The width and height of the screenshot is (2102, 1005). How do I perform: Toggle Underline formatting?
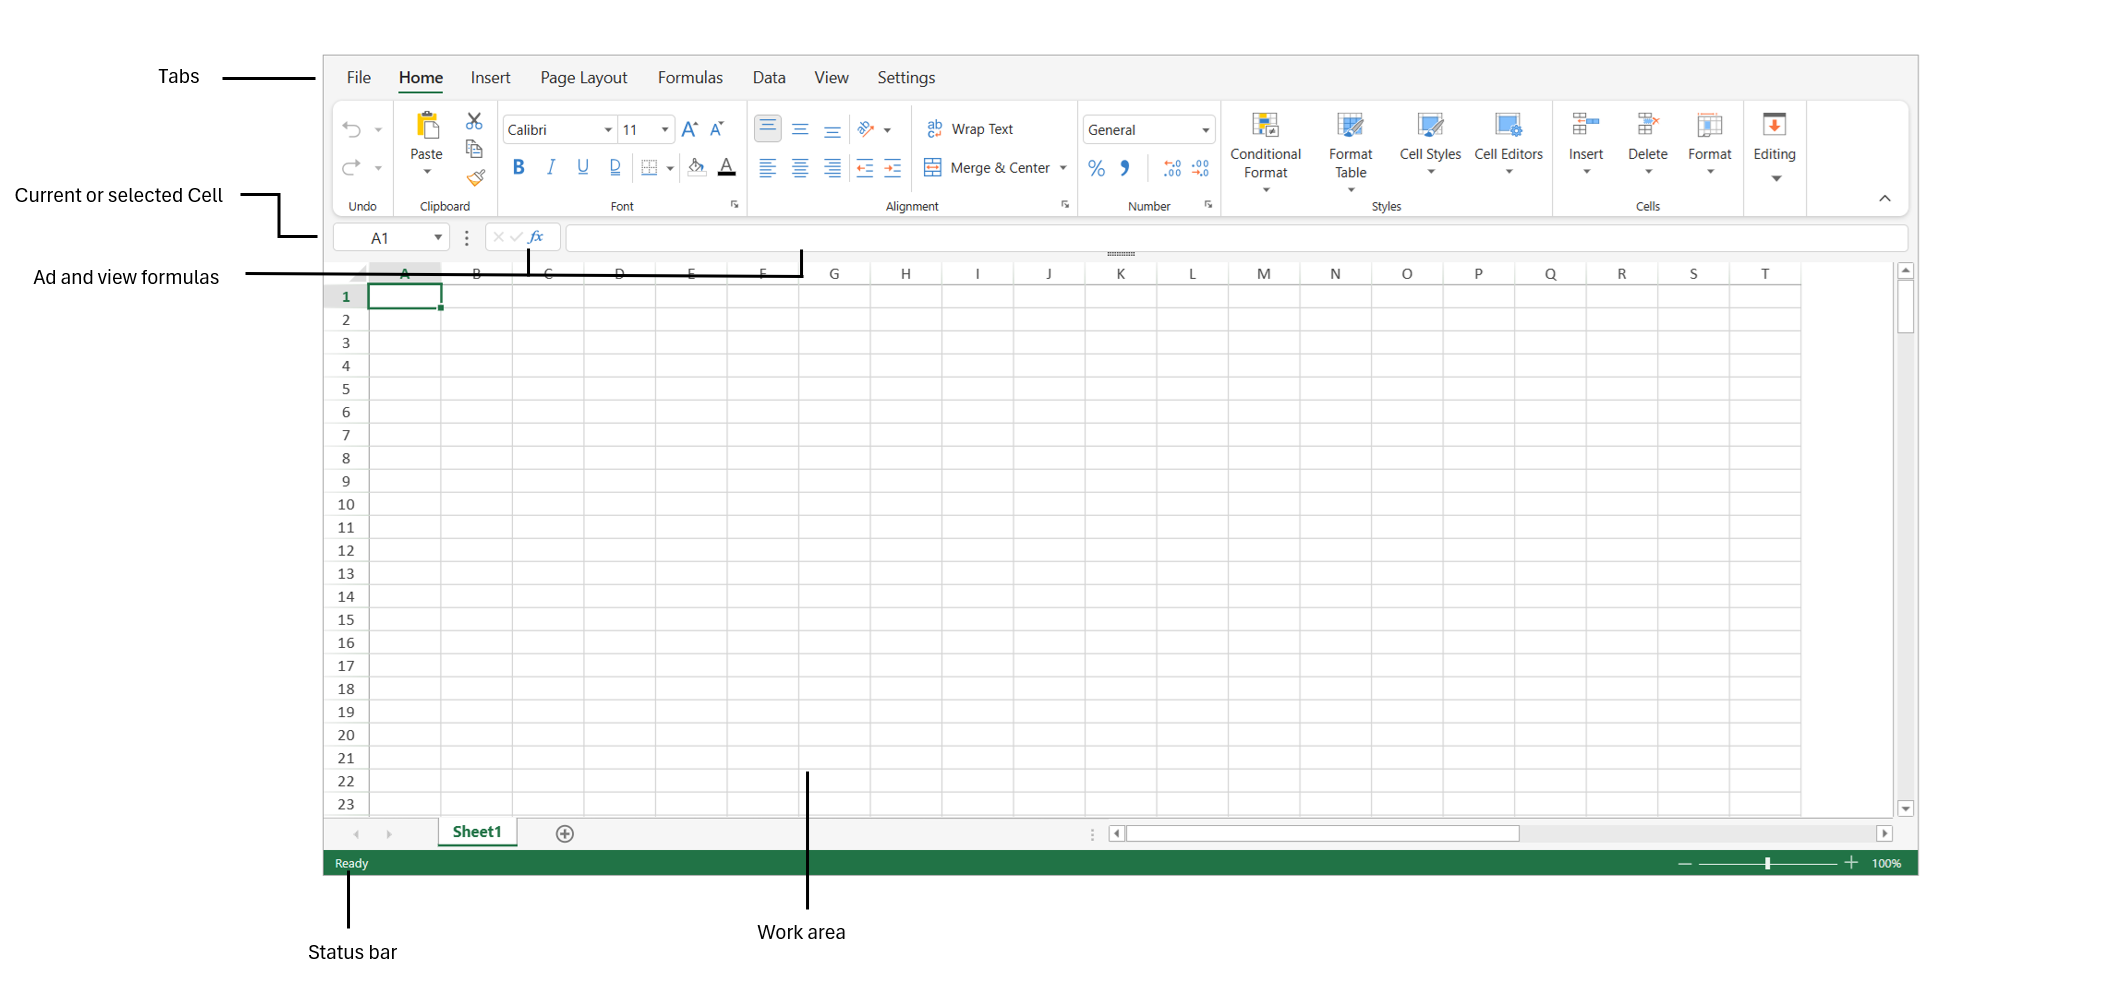pyautogui.click(x=583, y=168)
